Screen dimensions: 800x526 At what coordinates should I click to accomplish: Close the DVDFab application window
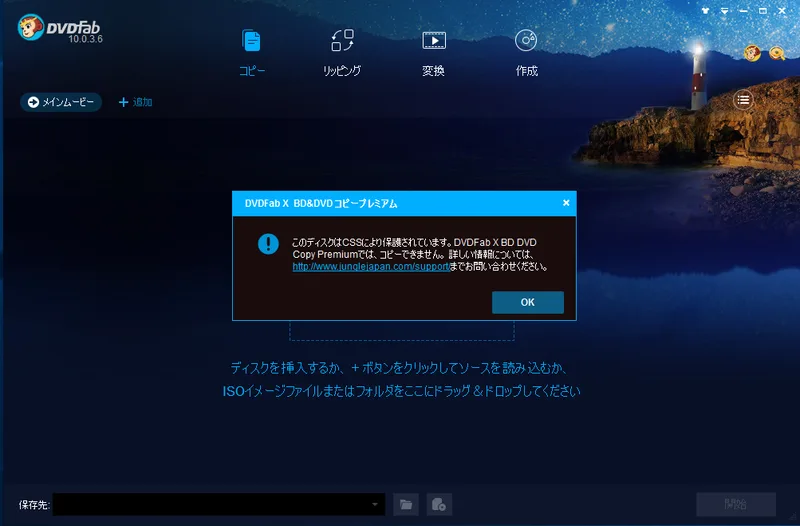[x=782, y=11]
